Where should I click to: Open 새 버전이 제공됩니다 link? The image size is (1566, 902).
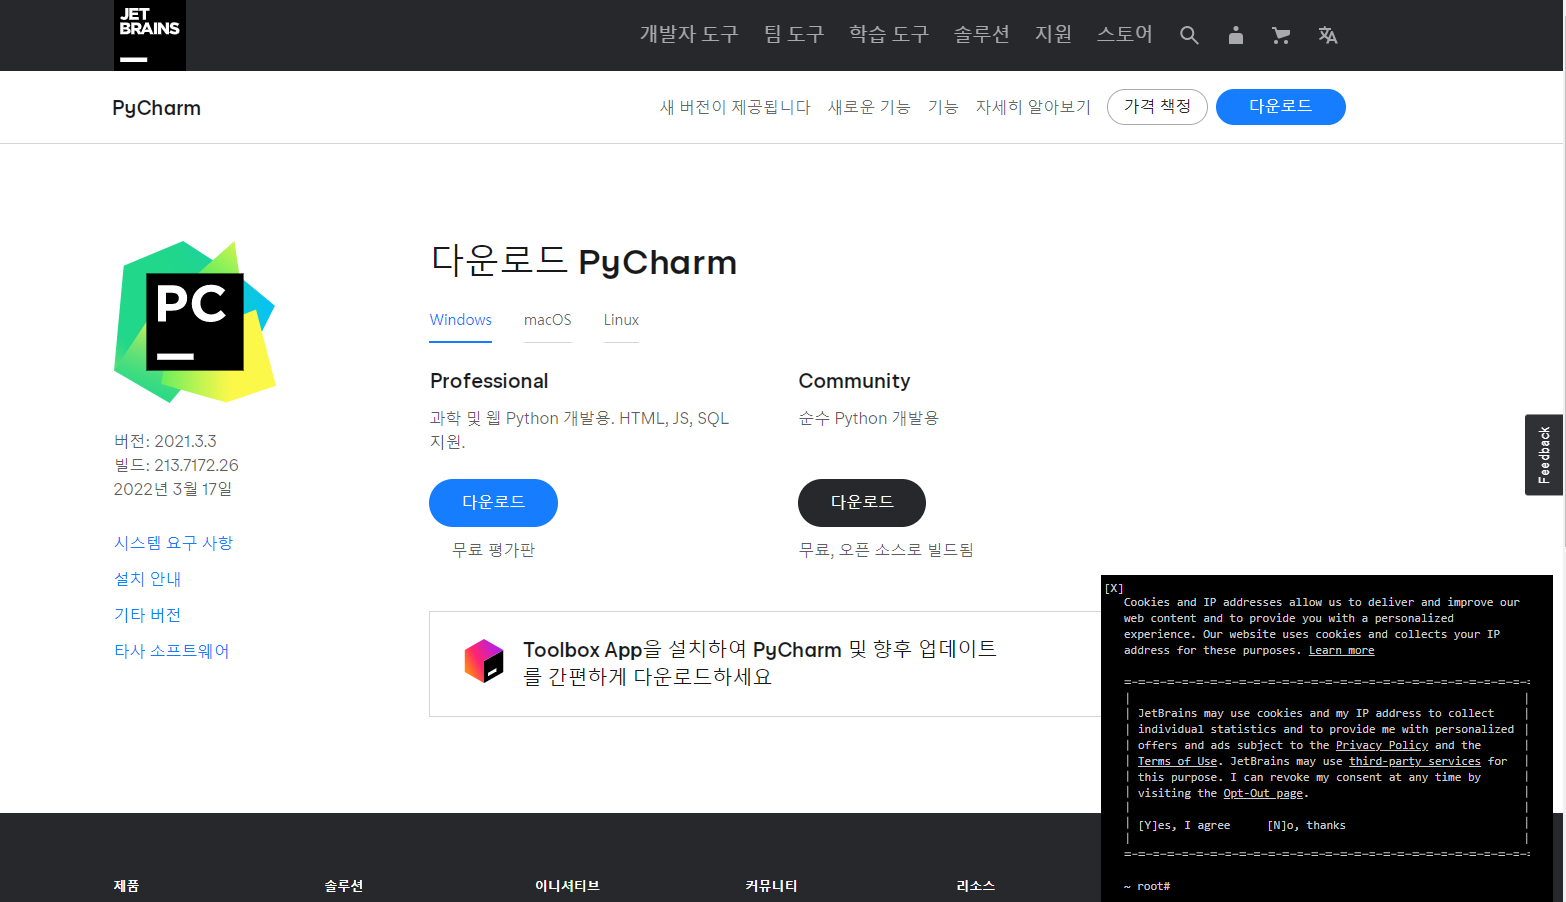(x=735, y=107)
